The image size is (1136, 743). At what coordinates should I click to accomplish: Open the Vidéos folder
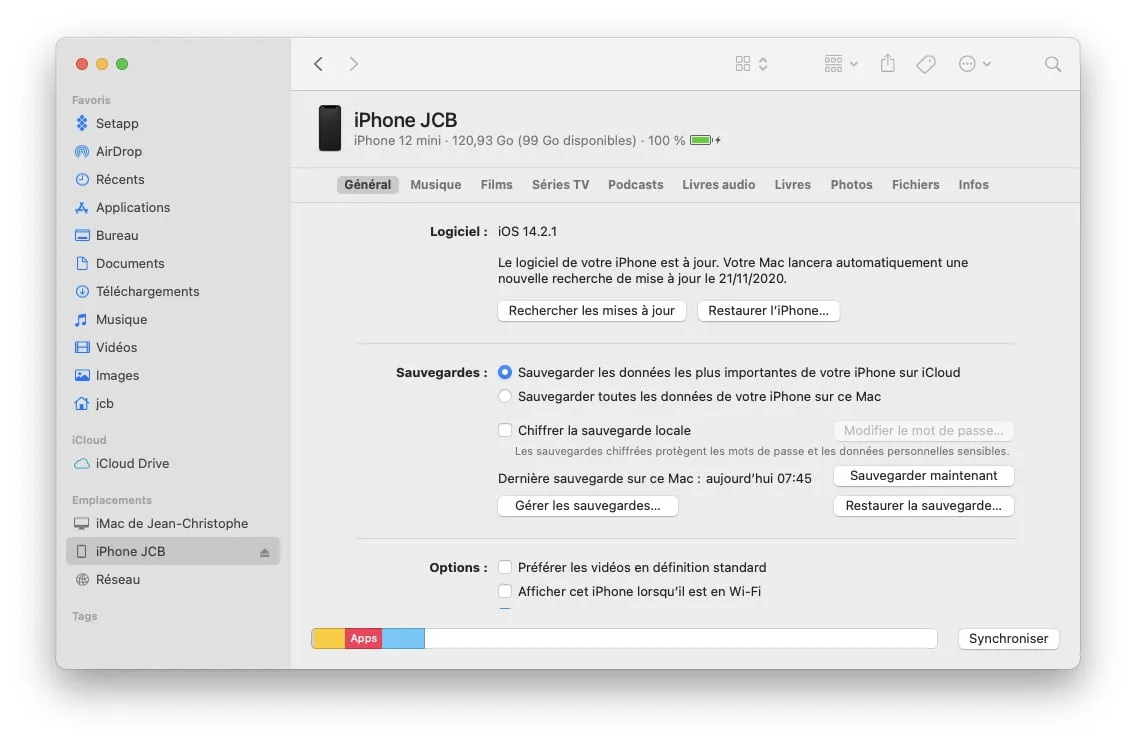[172, 348]
